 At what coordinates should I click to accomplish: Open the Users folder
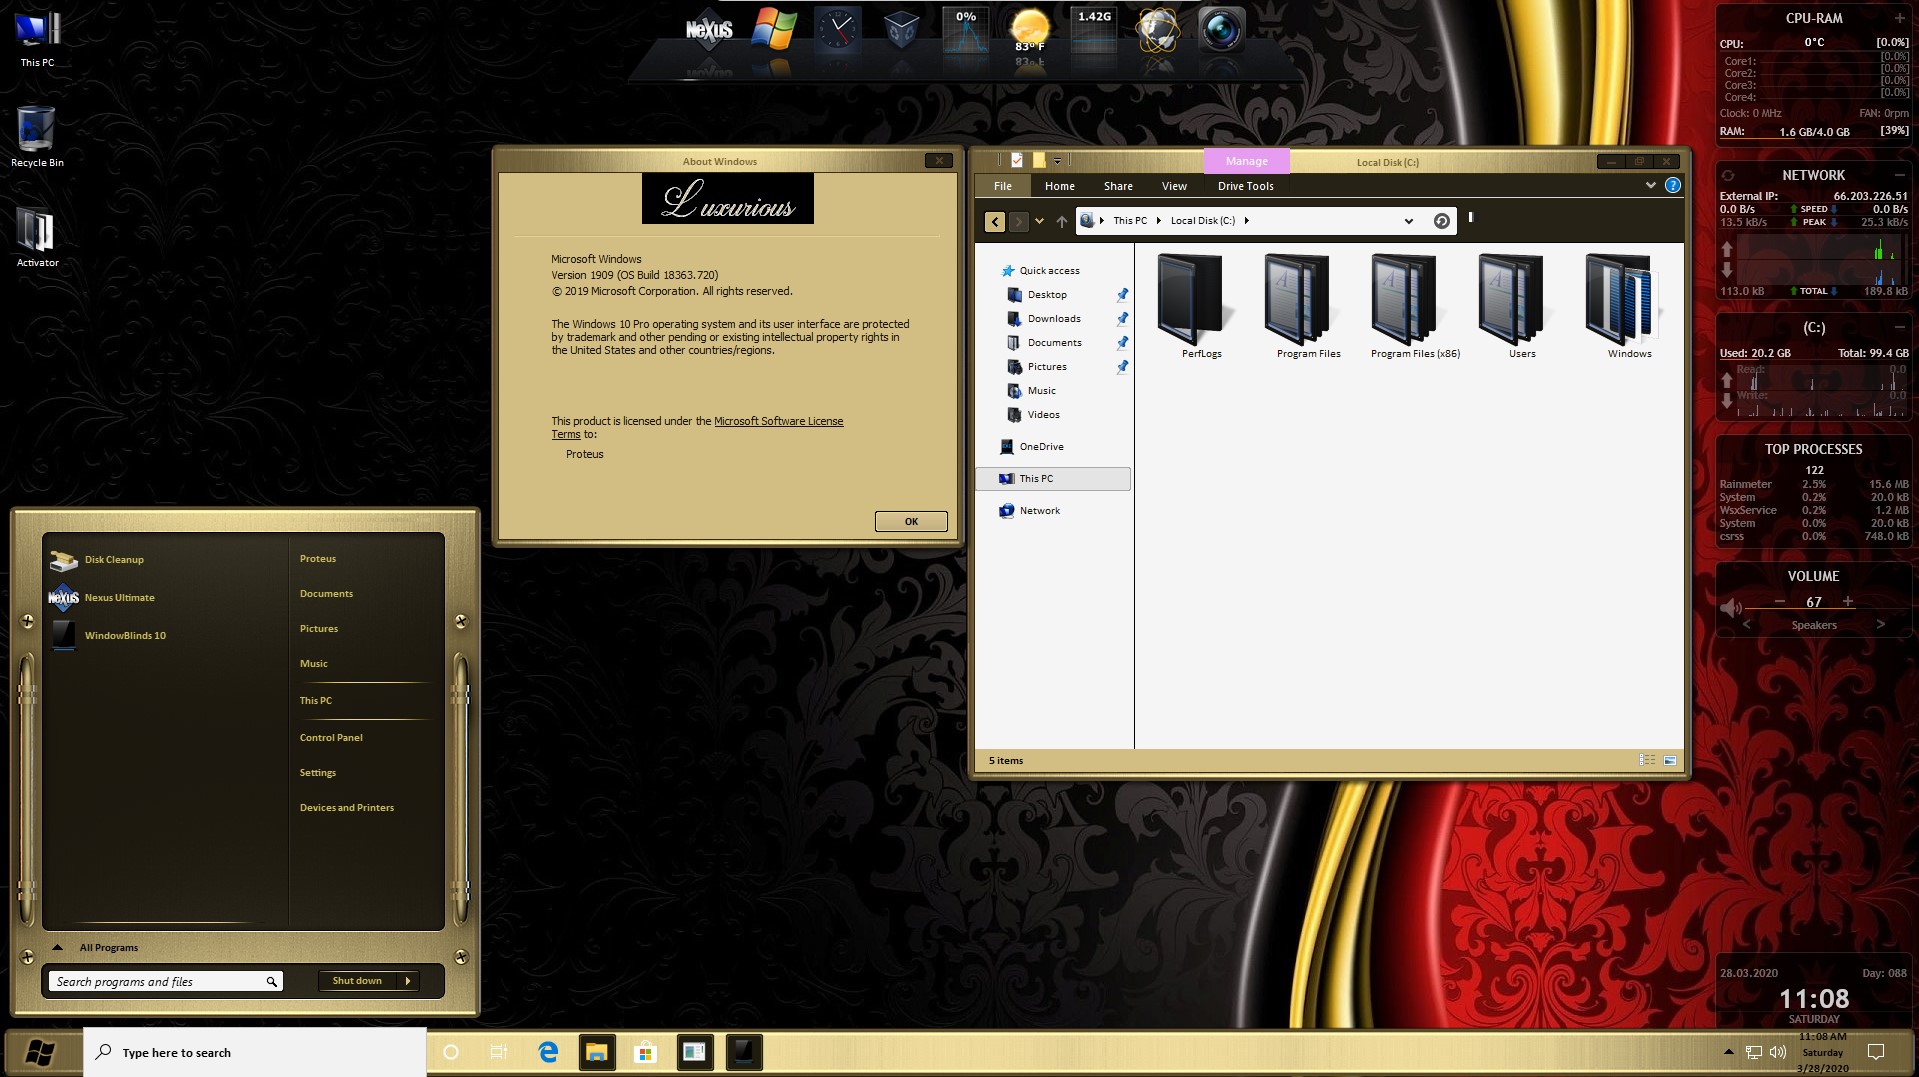click(1522, 306)
